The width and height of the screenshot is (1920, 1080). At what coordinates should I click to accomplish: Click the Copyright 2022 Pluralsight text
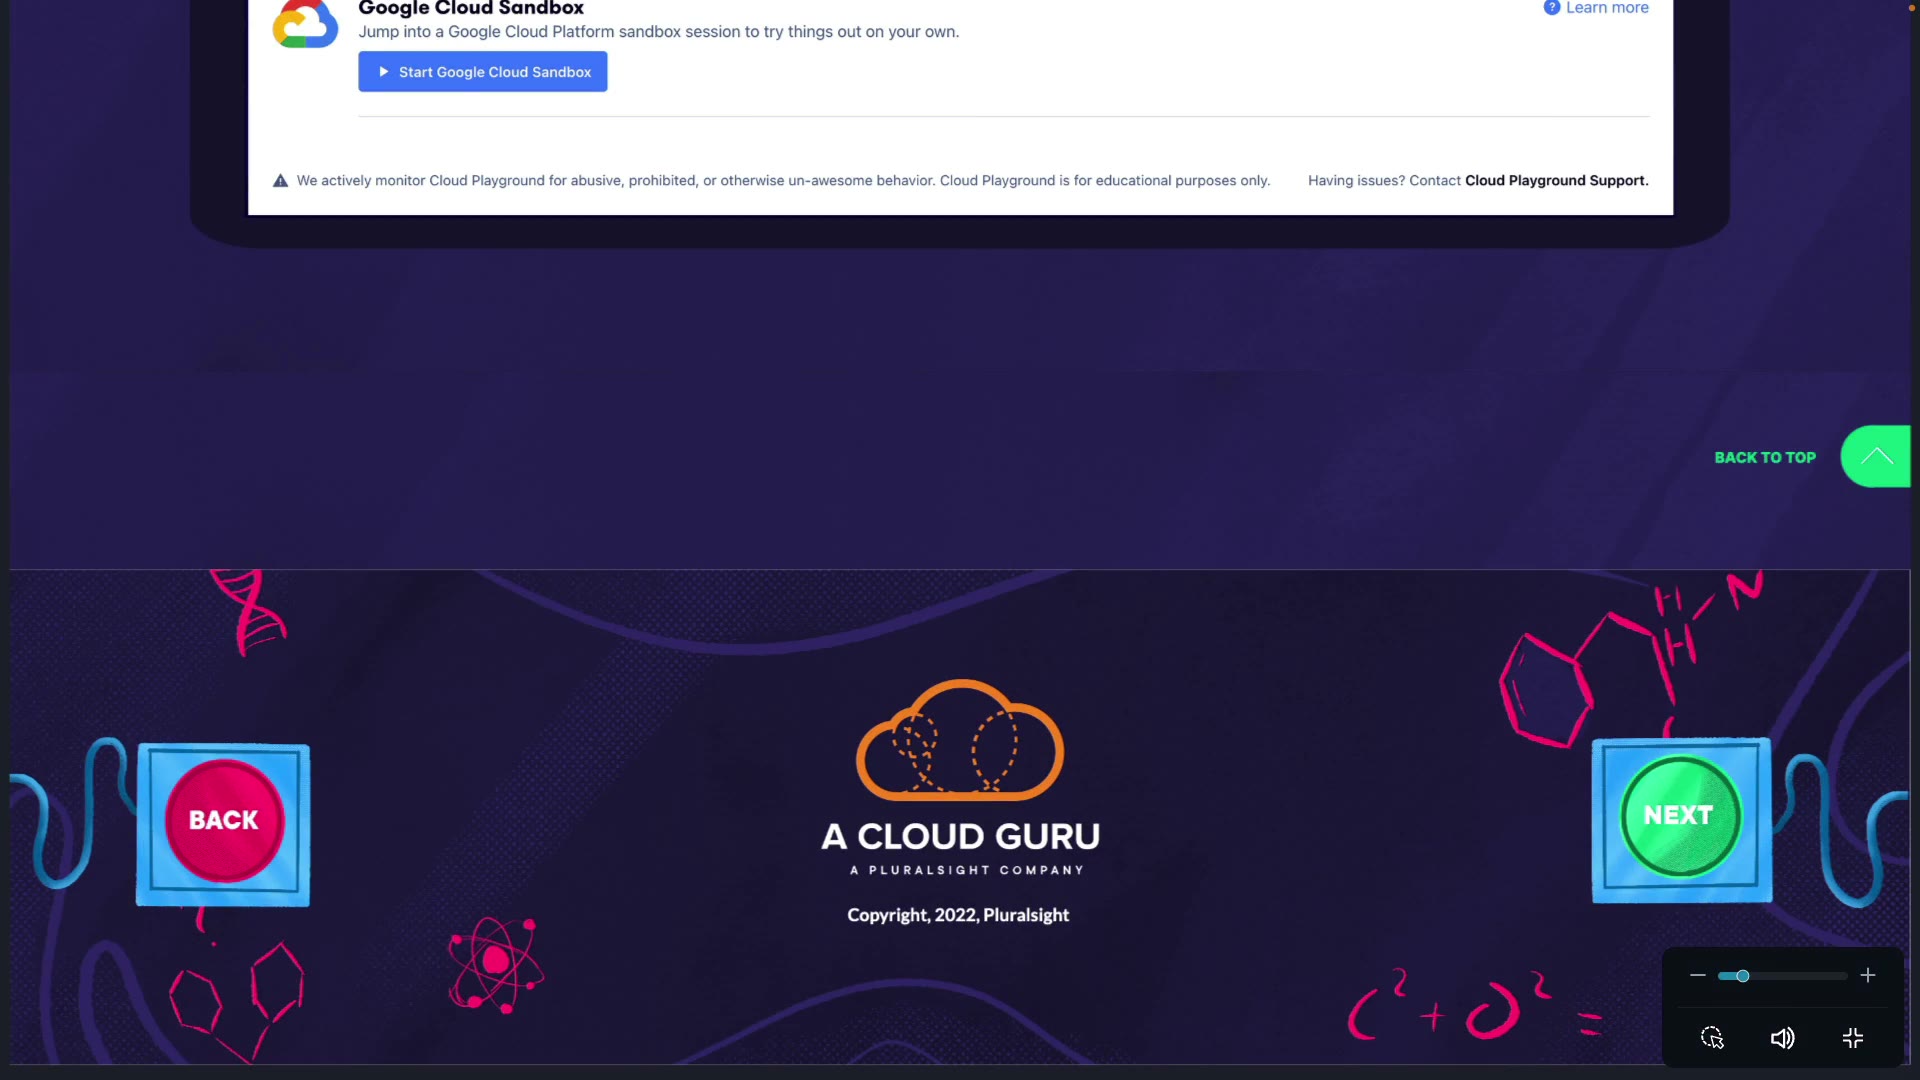click(958, 915)
